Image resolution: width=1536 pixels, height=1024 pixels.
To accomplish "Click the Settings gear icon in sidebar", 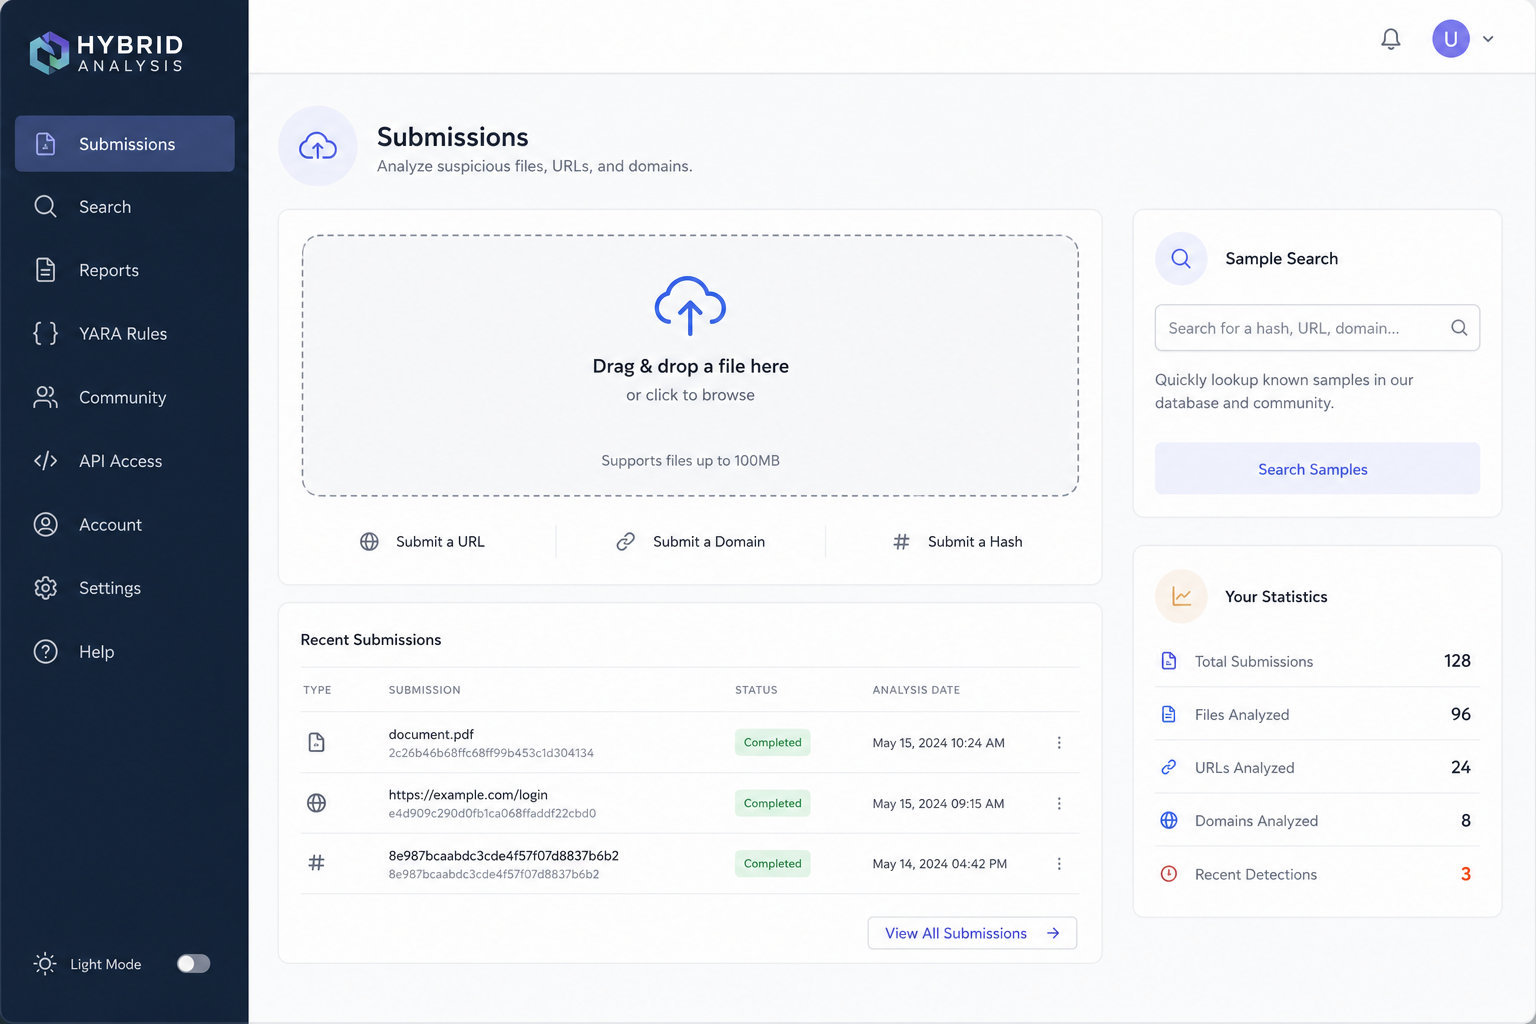I will click(x=45, y=588).
